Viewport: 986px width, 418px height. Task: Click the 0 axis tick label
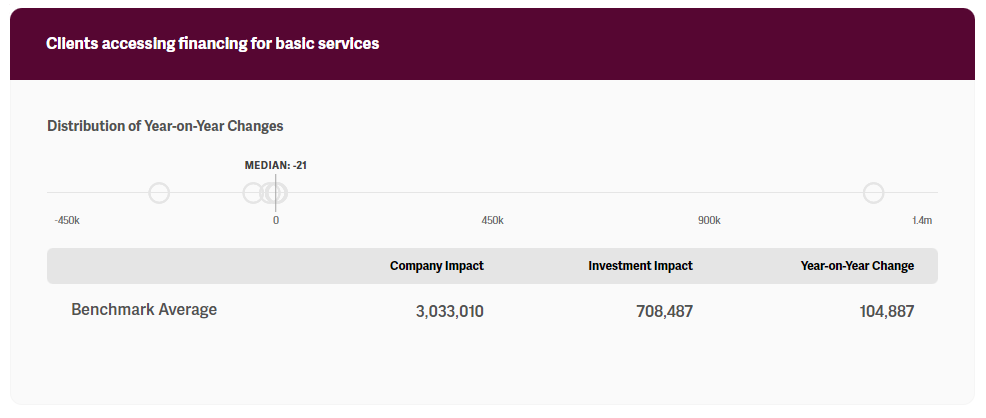pyautogui.click(x=276, y=220)
